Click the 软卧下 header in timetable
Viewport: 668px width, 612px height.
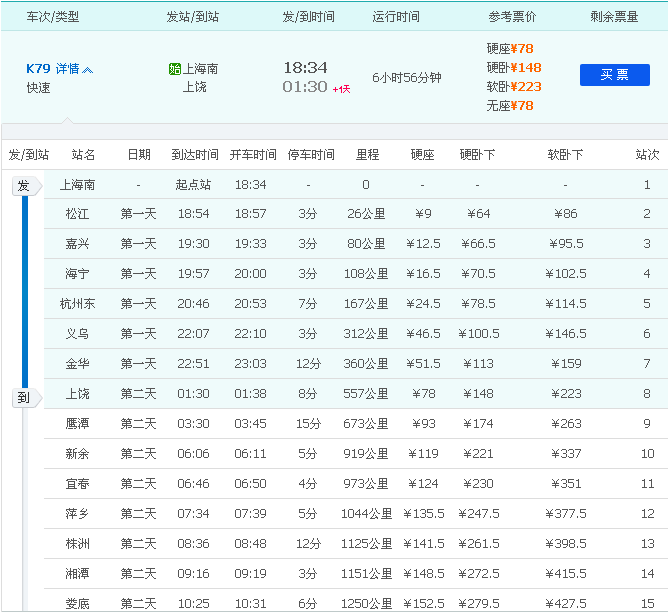pos(565,154)
